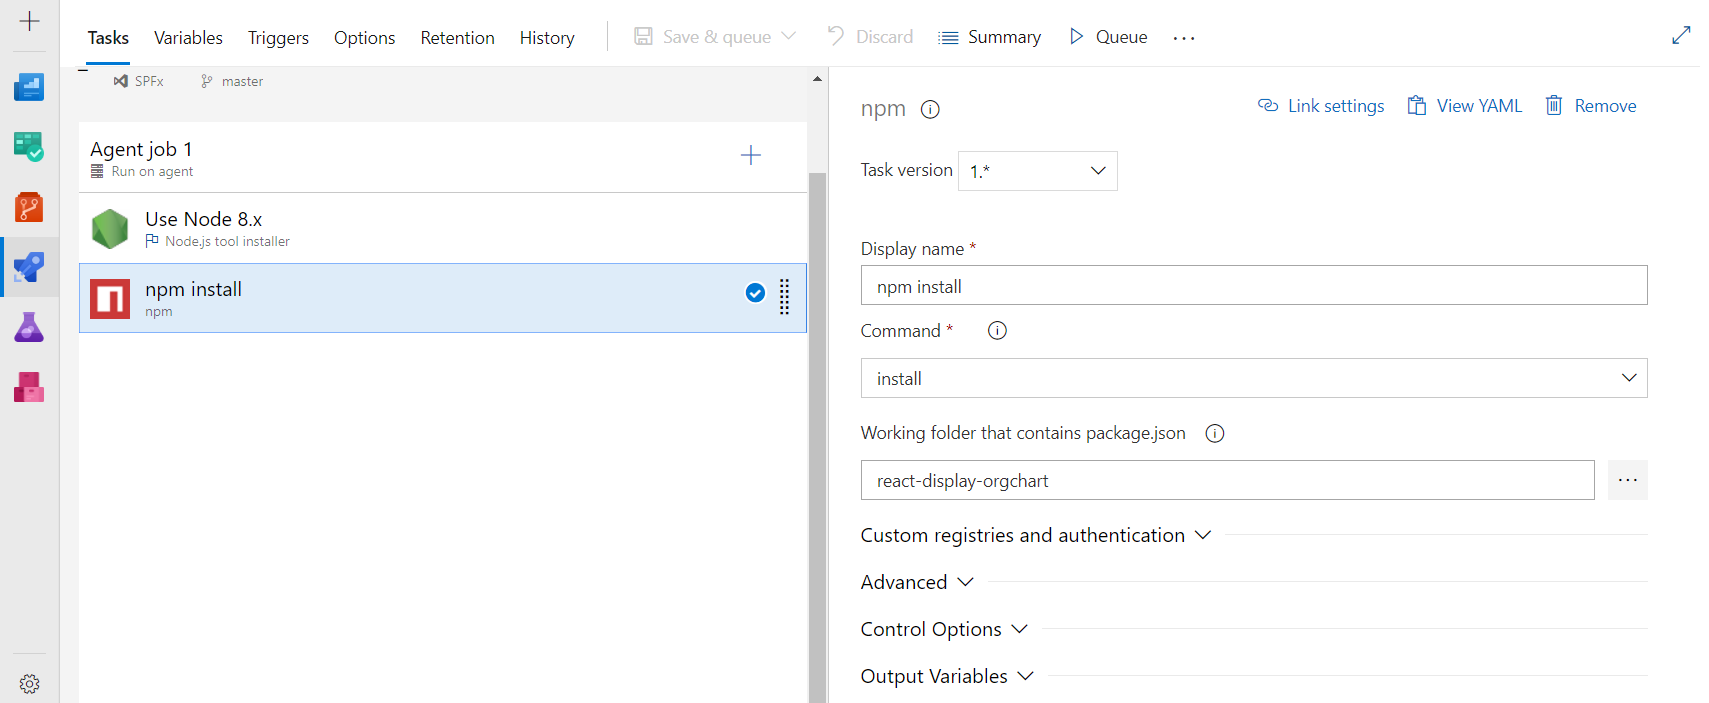Expand the Control Options section
Image resolution: width=1709 pixels, height=703 pixels.
pyautogui.click(x=943, y=630)
